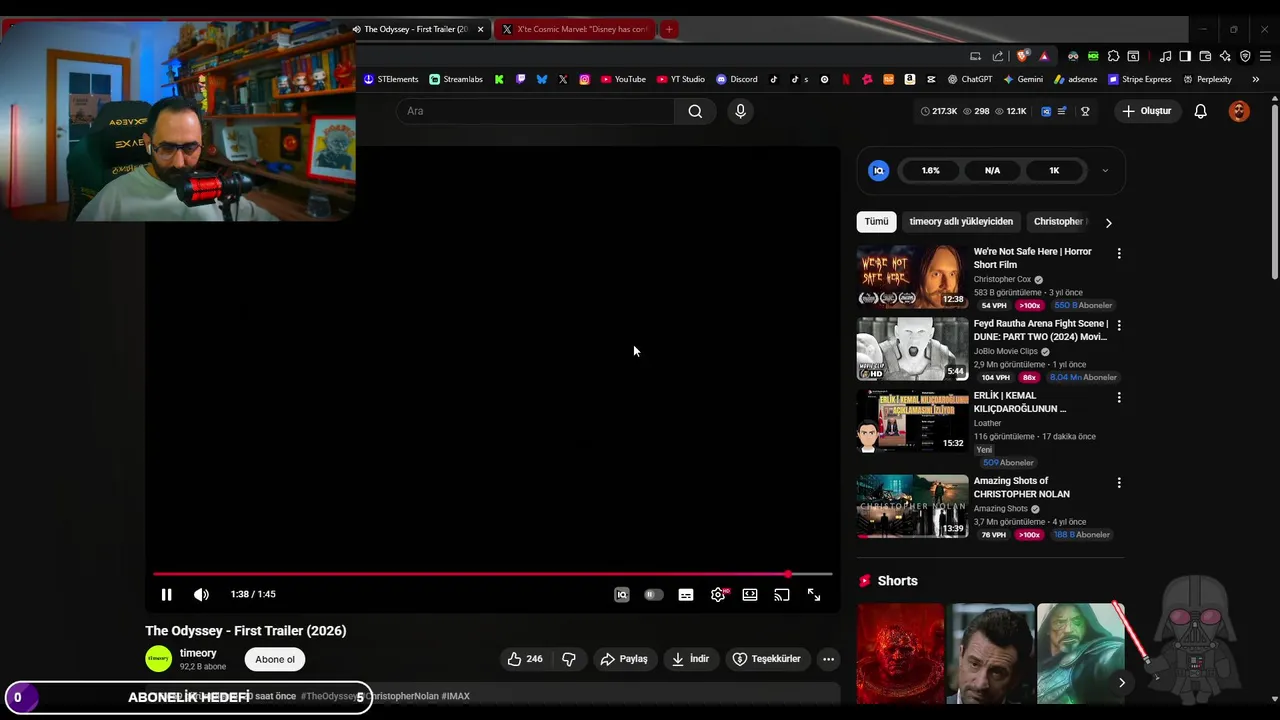Click the #IMAX hashtag in description
This screenshot has height=720, width=1280.
click(456, 696)
